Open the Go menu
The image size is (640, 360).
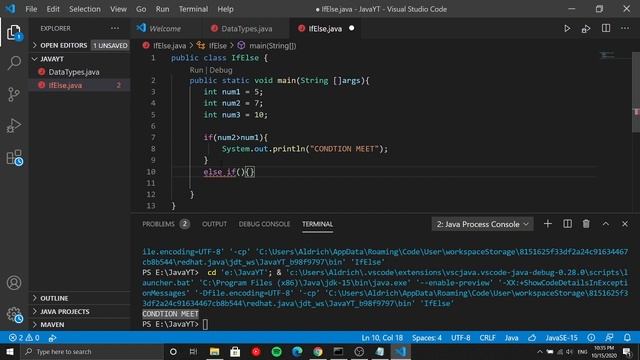(x=141, y=9)
